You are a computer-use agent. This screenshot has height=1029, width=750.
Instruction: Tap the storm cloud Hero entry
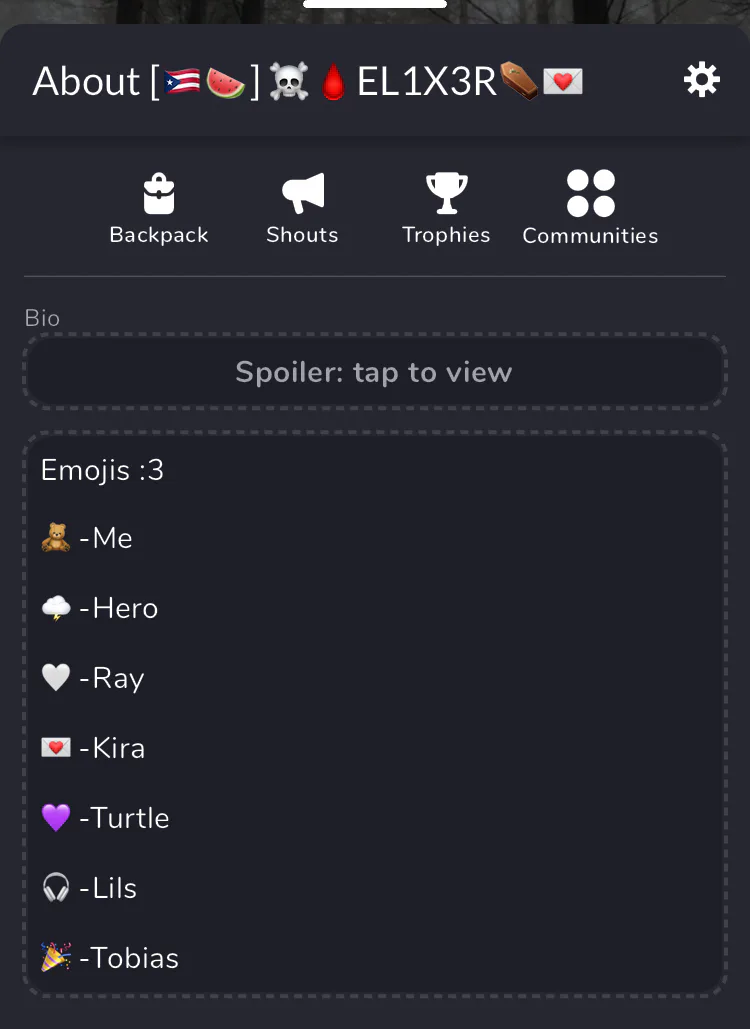(100, 608)
